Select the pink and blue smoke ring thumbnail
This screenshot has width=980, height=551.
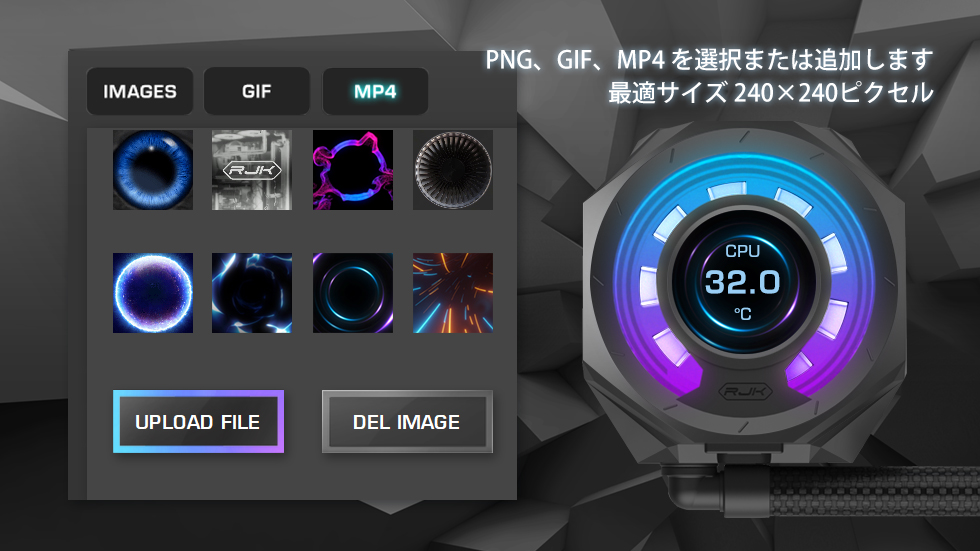coord(352,170)
